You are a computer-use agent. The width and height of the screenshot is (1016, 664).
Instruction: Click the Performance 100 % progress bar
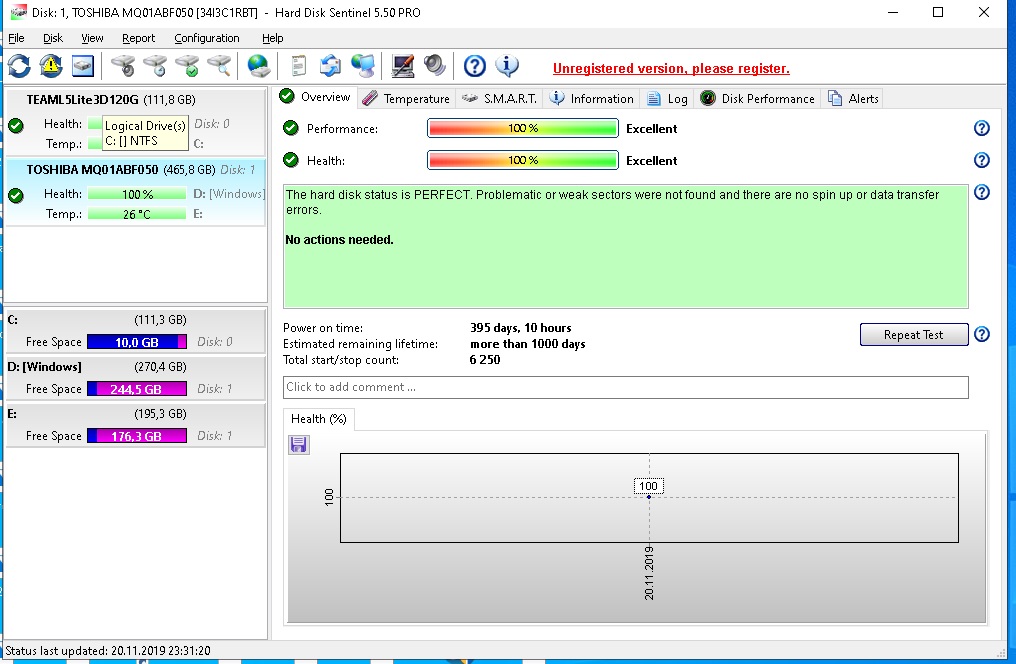(523, 128)
